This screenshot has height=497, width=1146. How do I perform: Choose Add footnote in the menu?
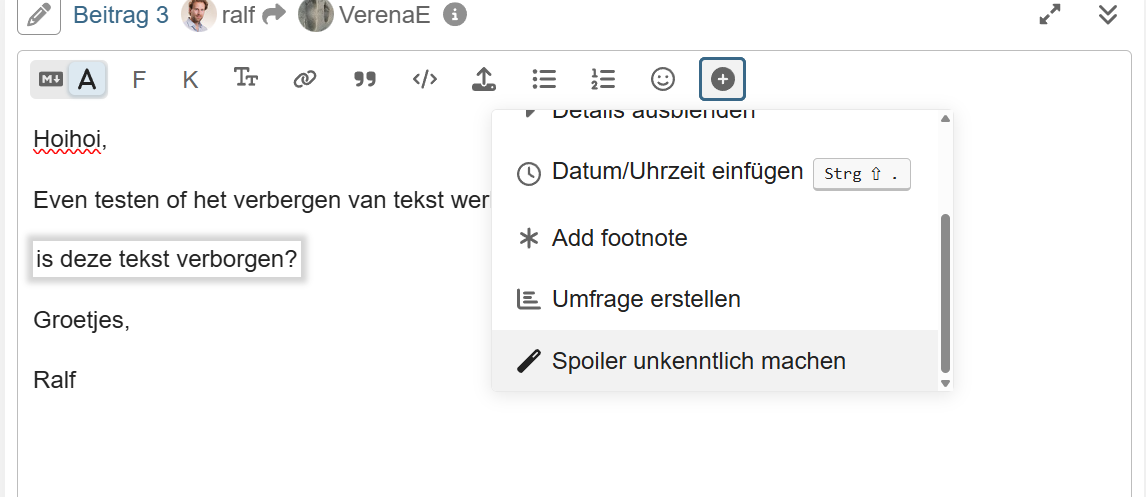coord(619,239)
